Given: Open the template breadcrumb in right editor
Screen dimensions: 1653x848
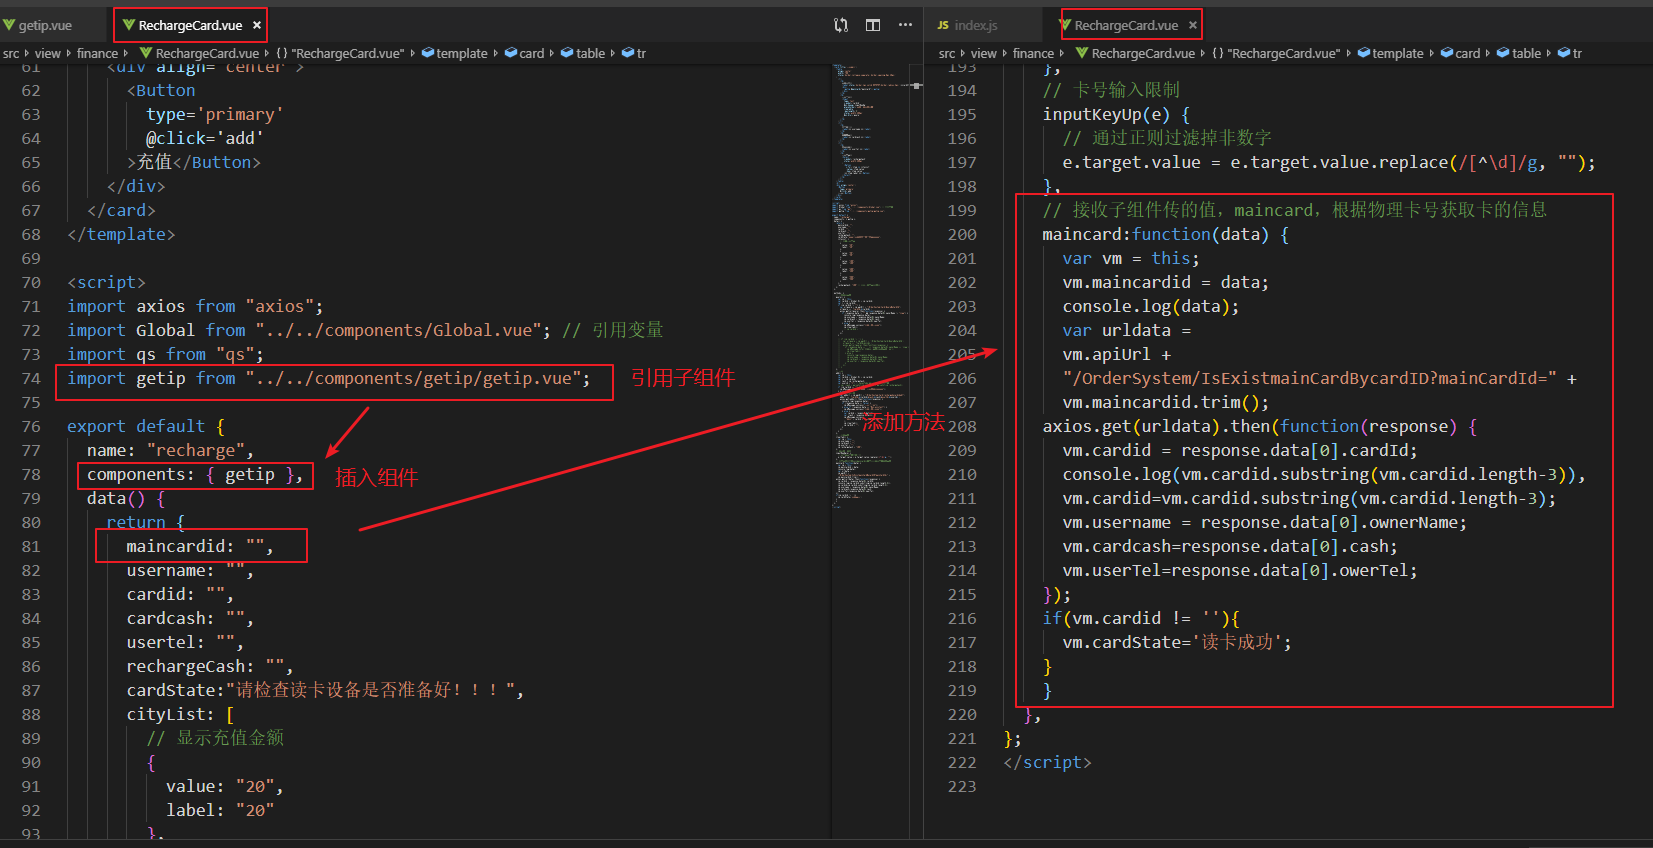Looking at the screenshot, I should point(1391,53).
